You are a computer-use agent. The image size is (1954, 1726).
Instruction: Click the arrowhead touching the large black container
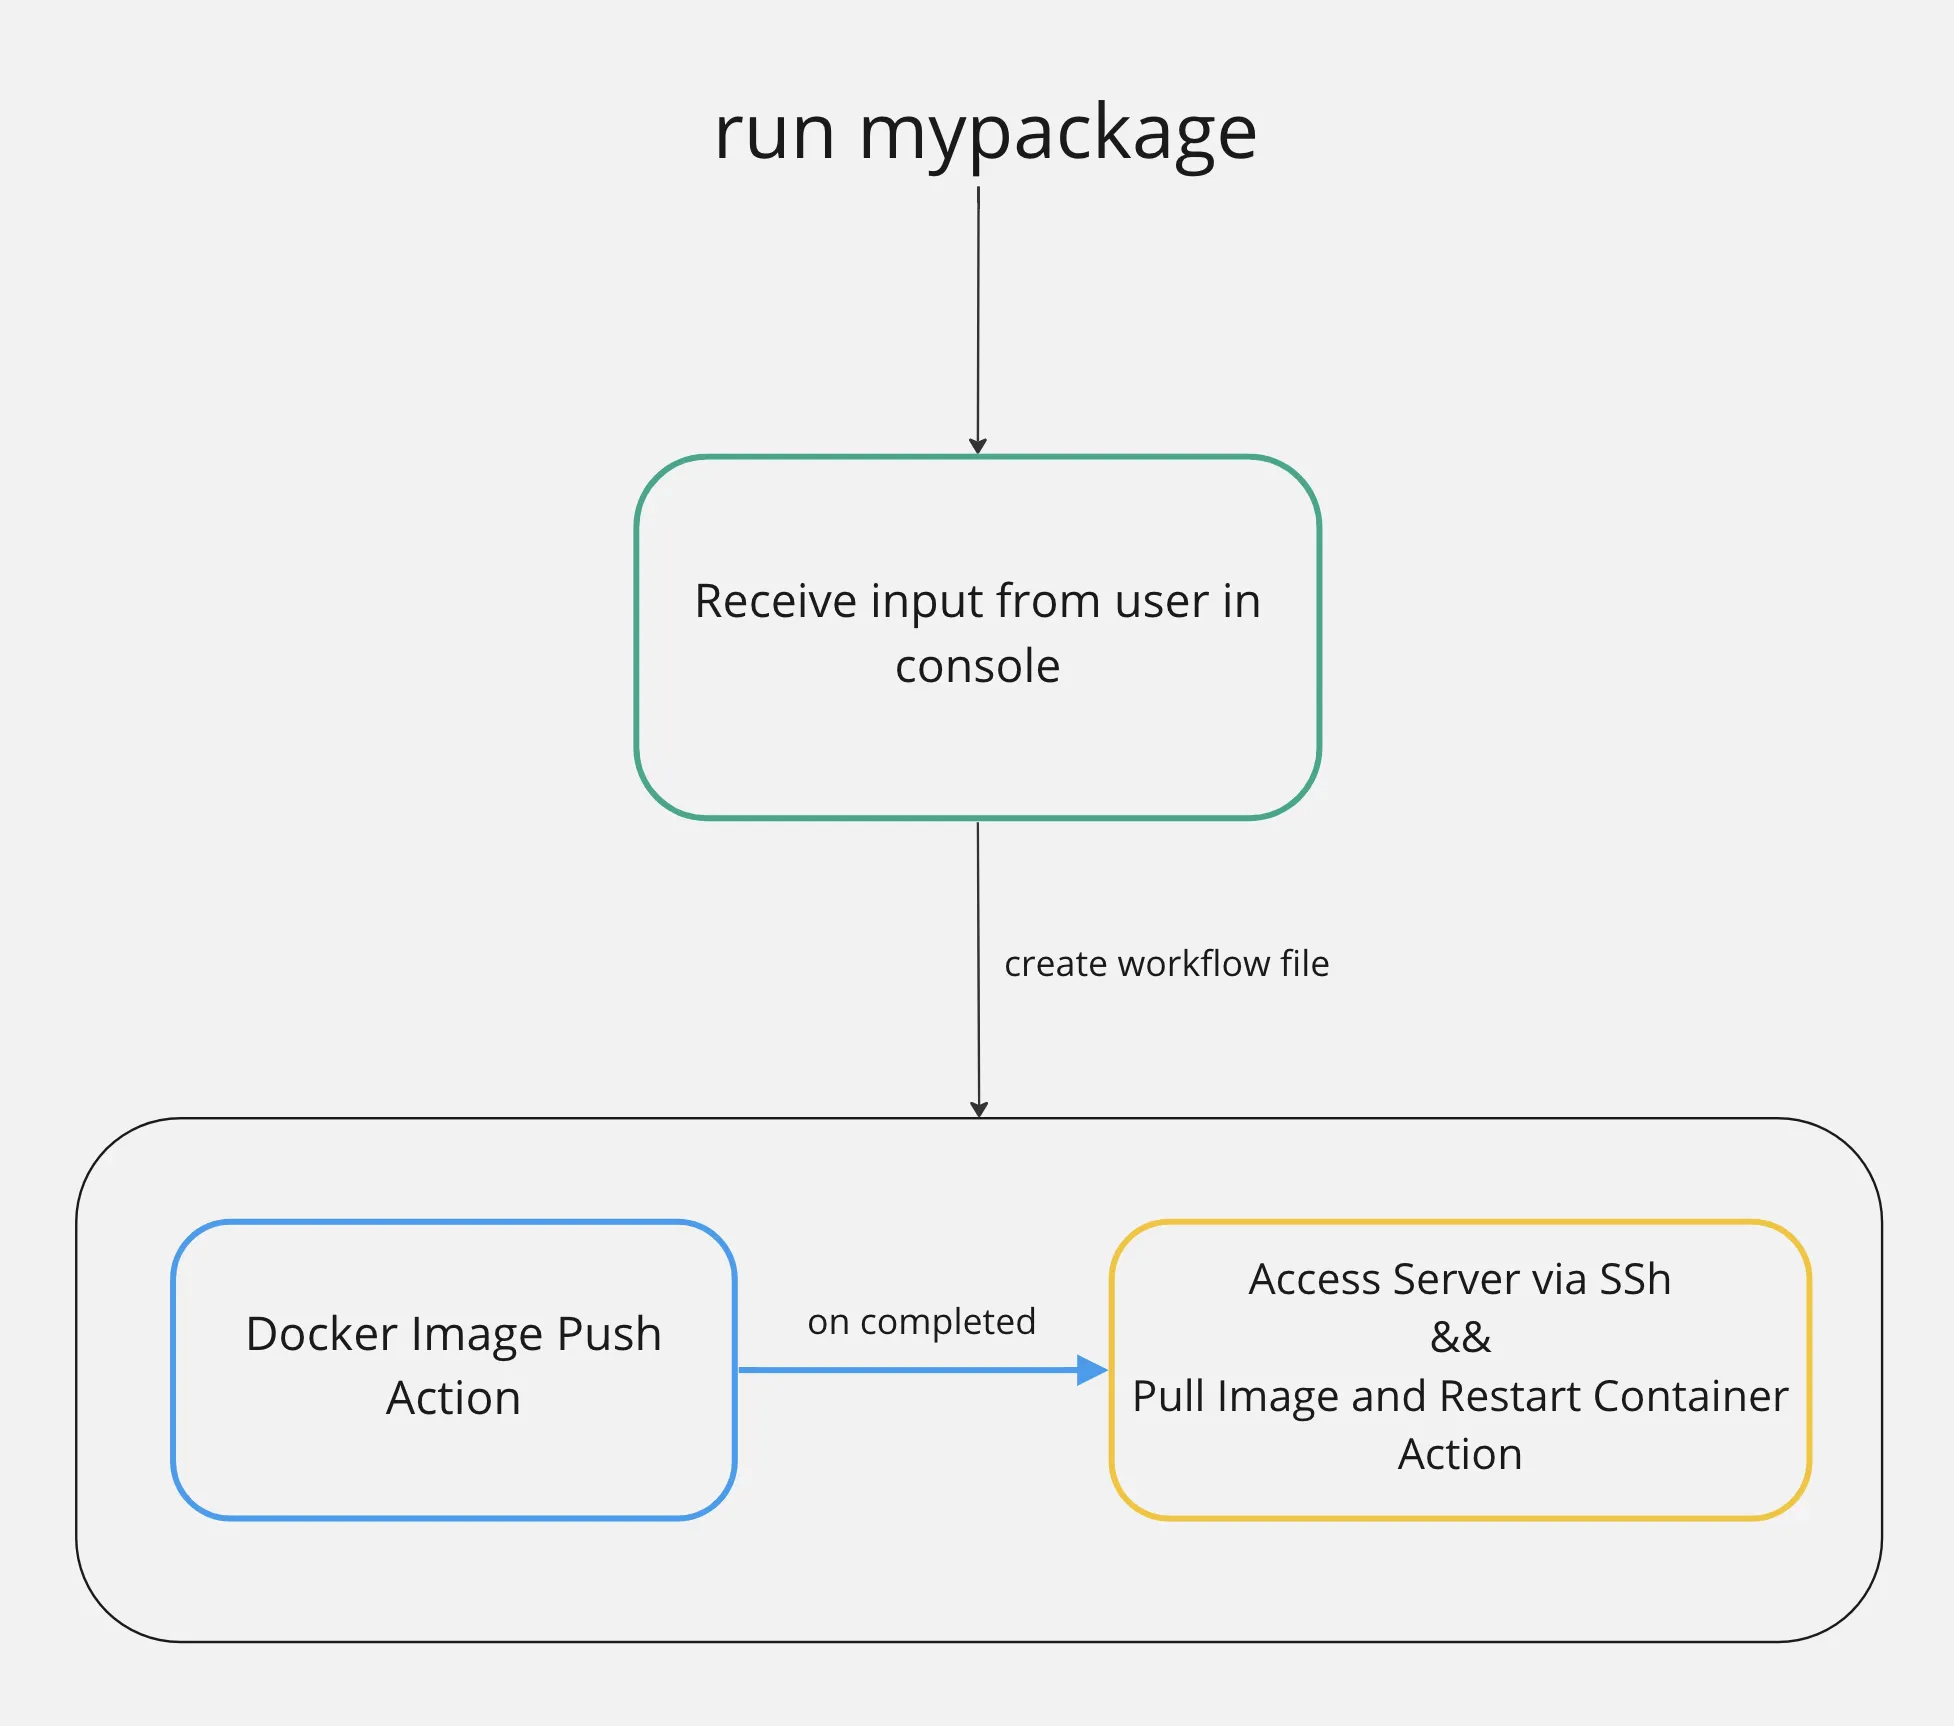(x=979, y=1109)
